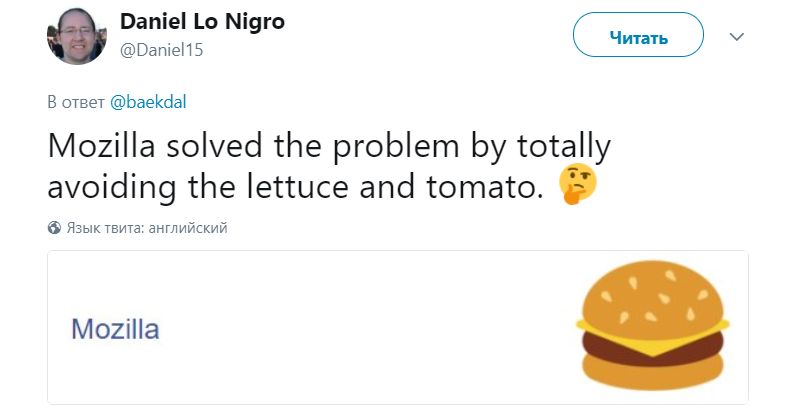Click the globe icon beside tweet language

[x=54, y=228]
